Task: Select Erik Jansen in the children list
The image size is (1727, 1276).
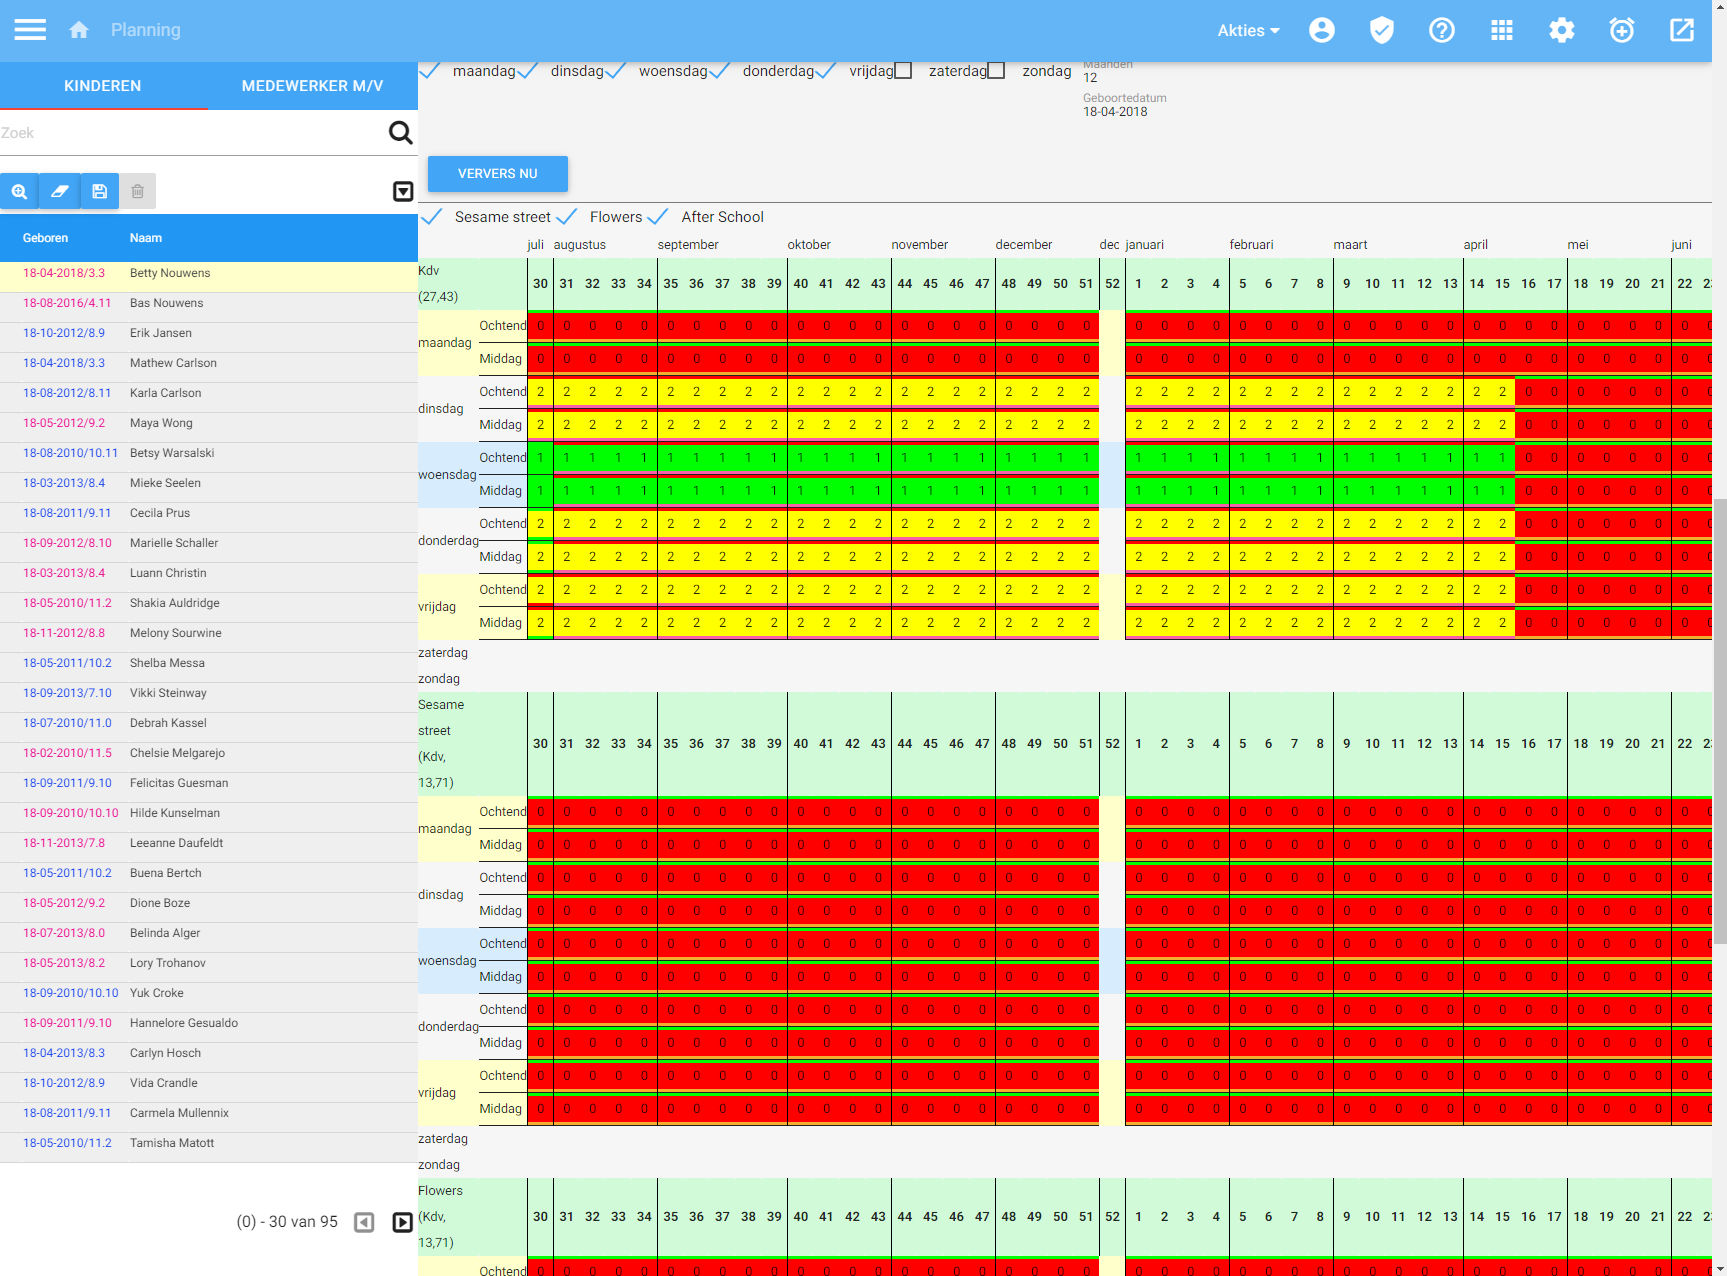Action: tap(161, 333)
